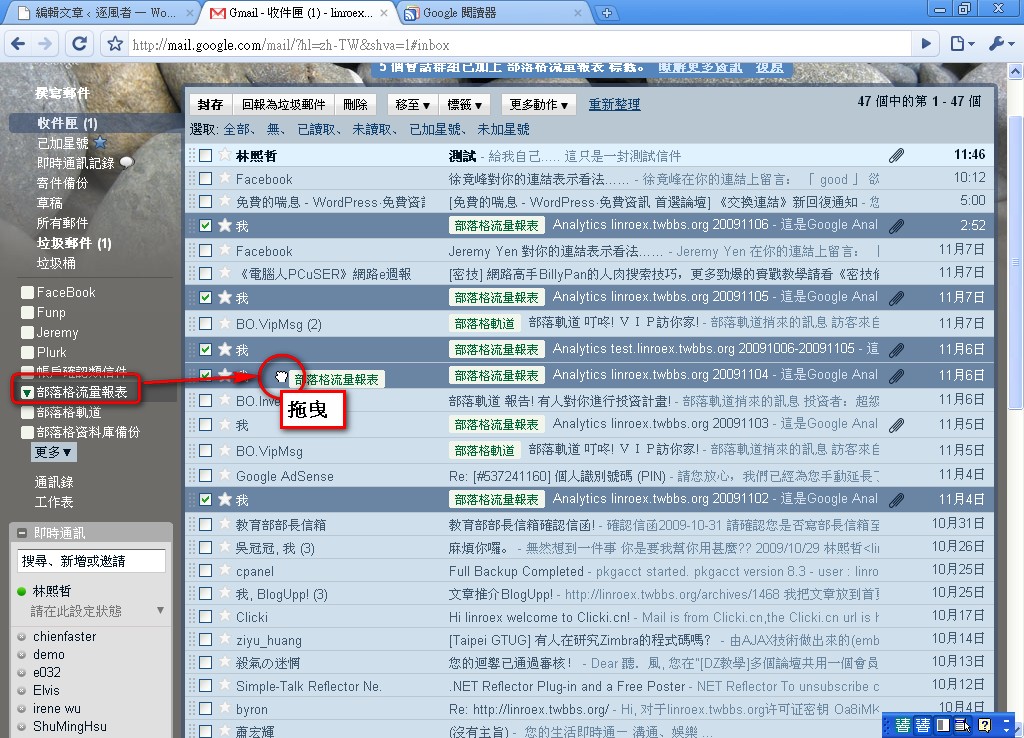Image resolution: width=1024 pixels, height=738 pixels.
Task: Switch to the Google 閱讀器 tab
Action: 494,13
